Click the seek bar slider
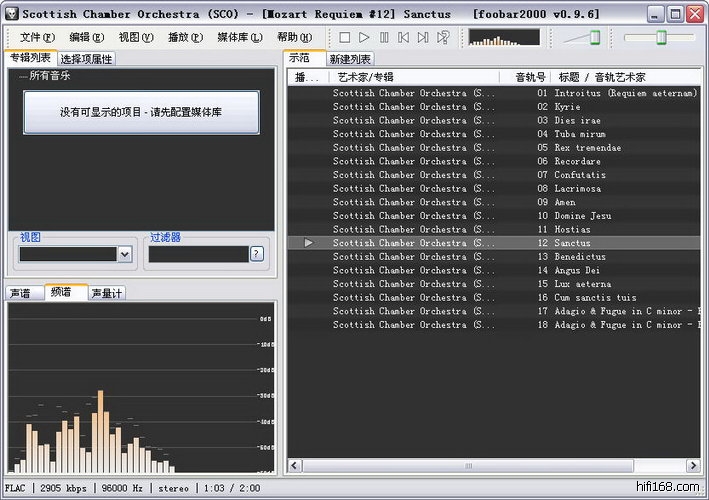The width and height of the screenshot is (709, 500). 661,37
